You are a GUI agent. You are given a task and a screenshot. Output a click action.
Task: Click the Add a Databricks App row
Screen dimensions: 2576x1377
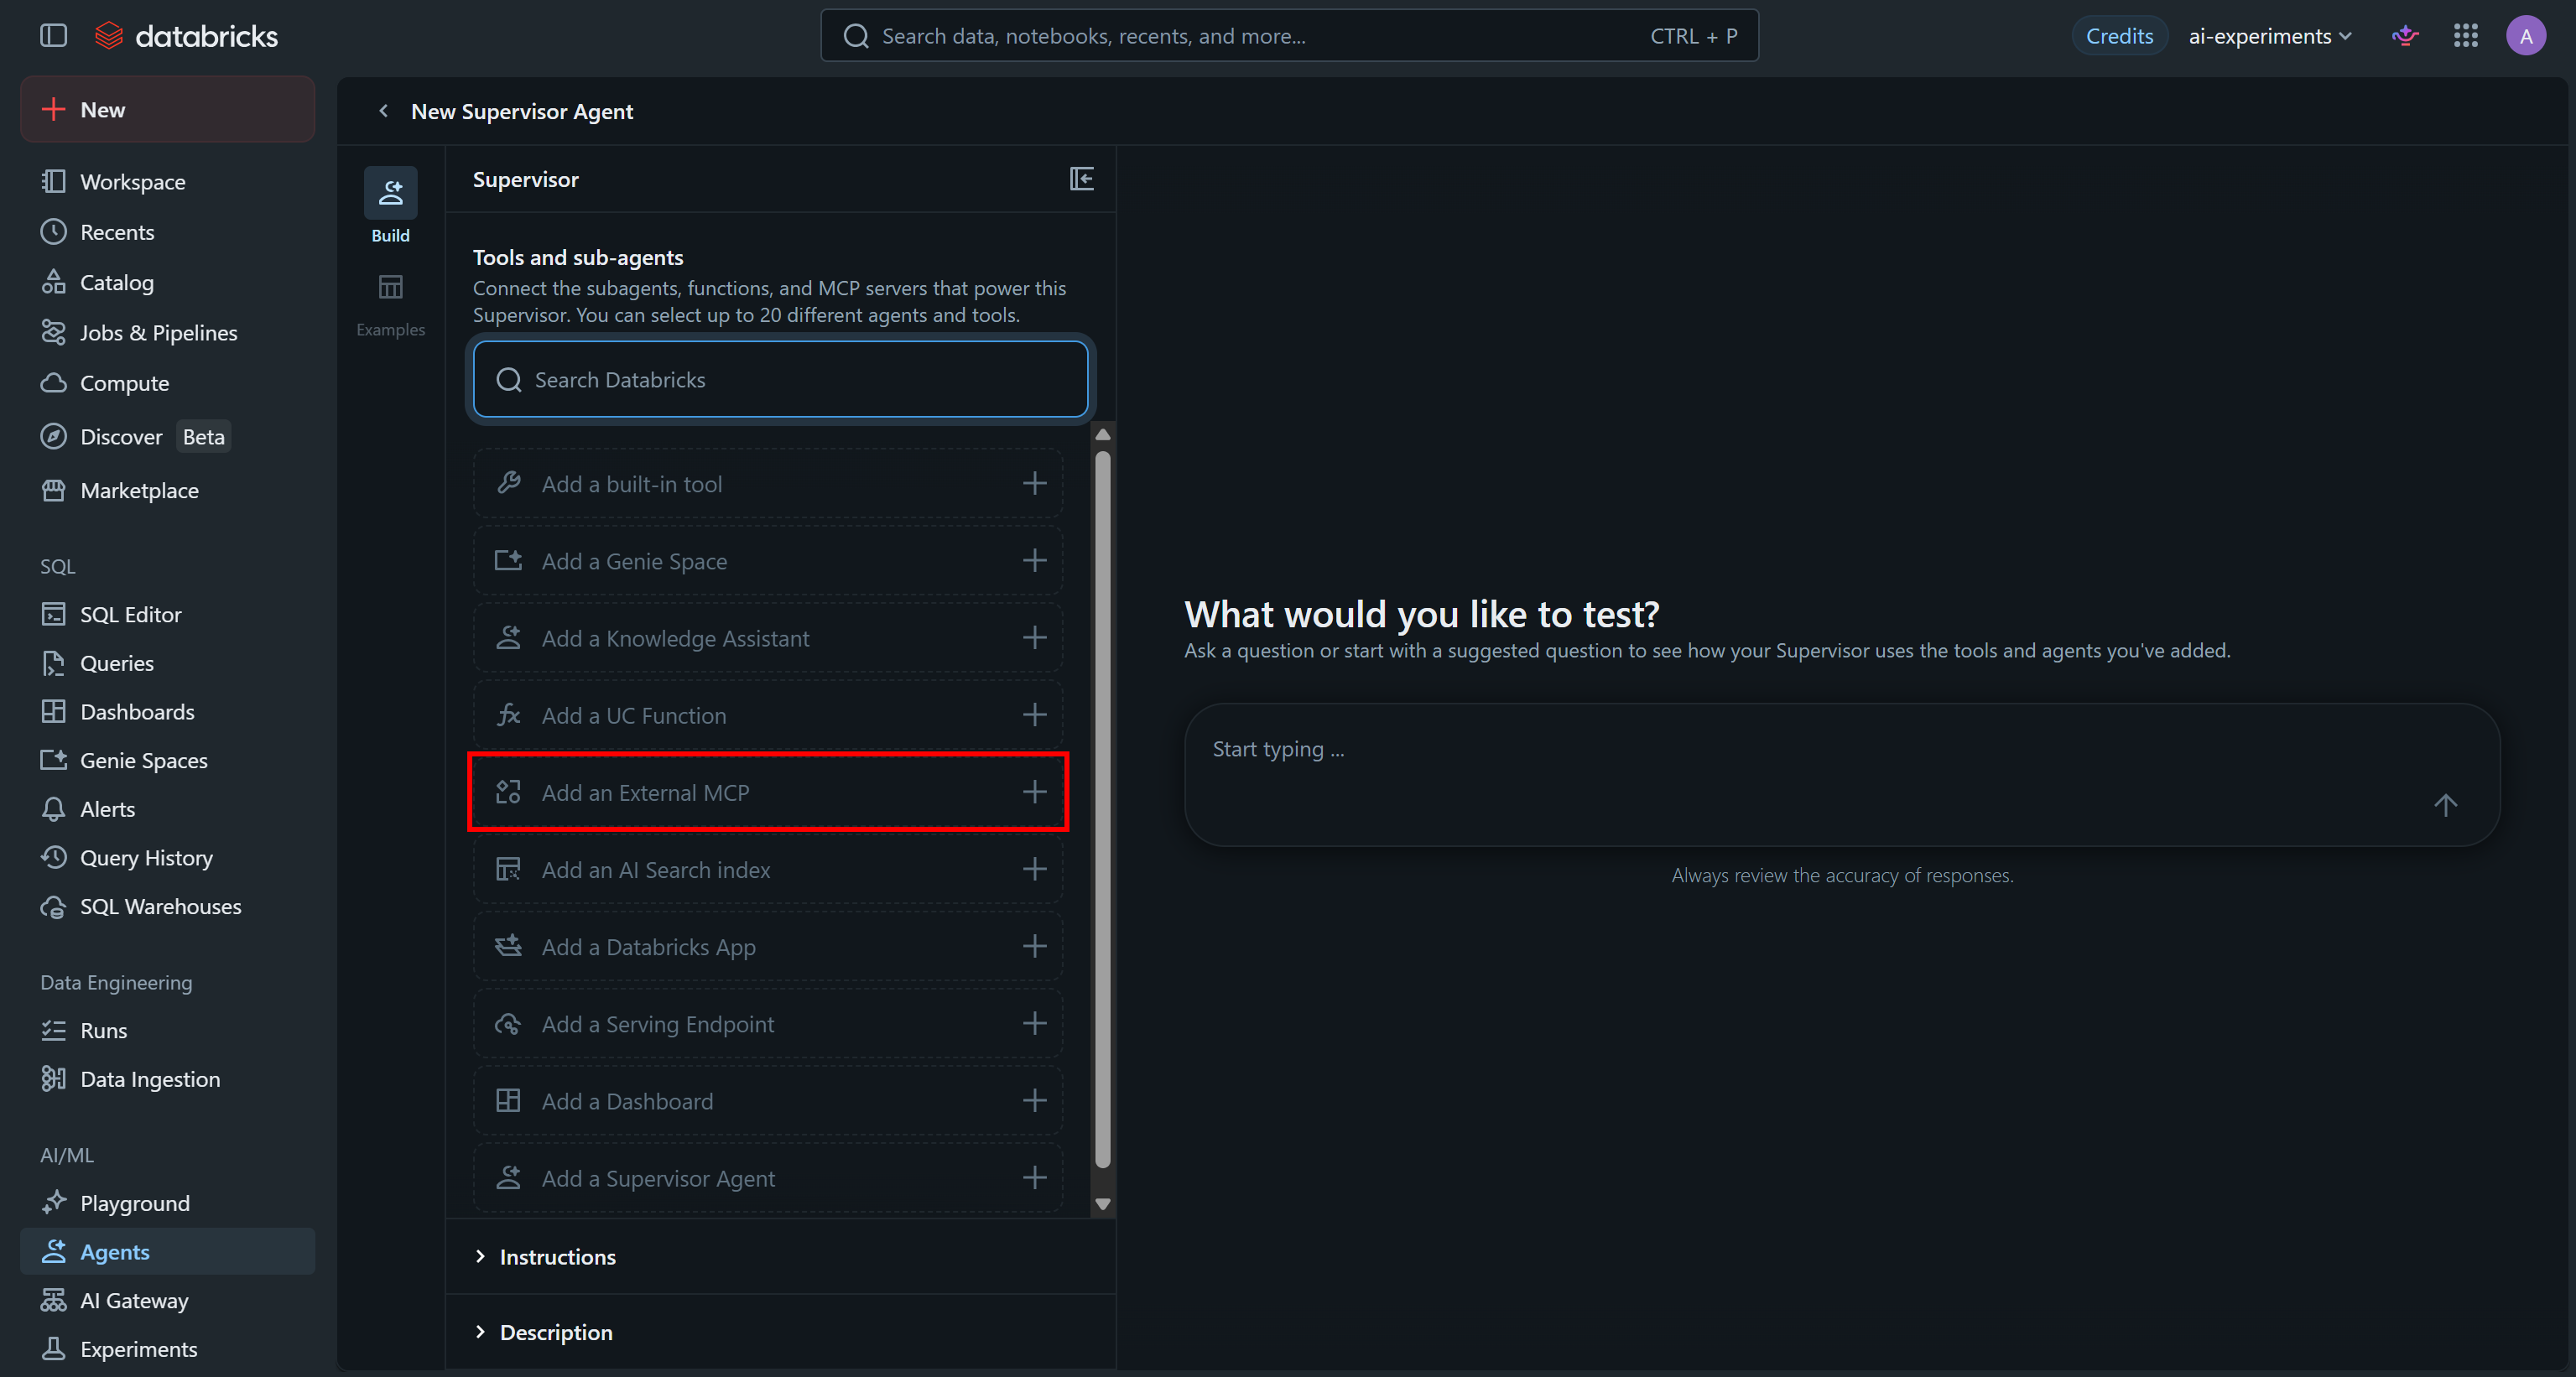(767, 946)
